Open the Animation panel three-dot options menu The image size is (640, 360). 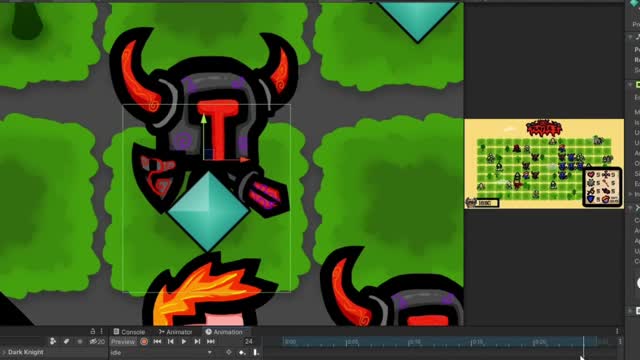[617, 331]
